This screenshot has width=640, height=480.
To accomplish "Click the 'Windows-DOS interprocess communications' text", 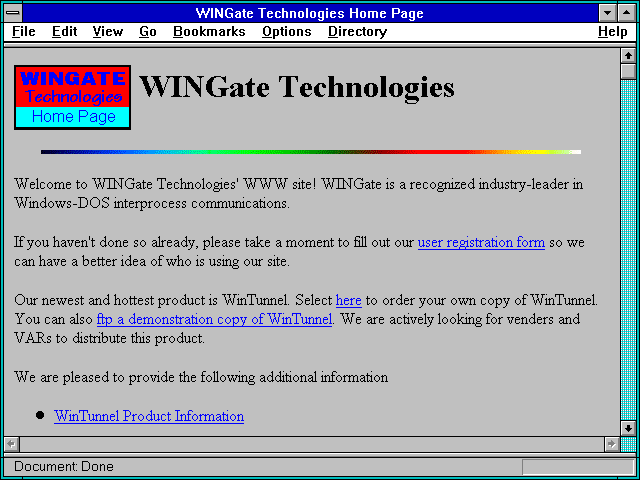I will [x=152, y=203].
